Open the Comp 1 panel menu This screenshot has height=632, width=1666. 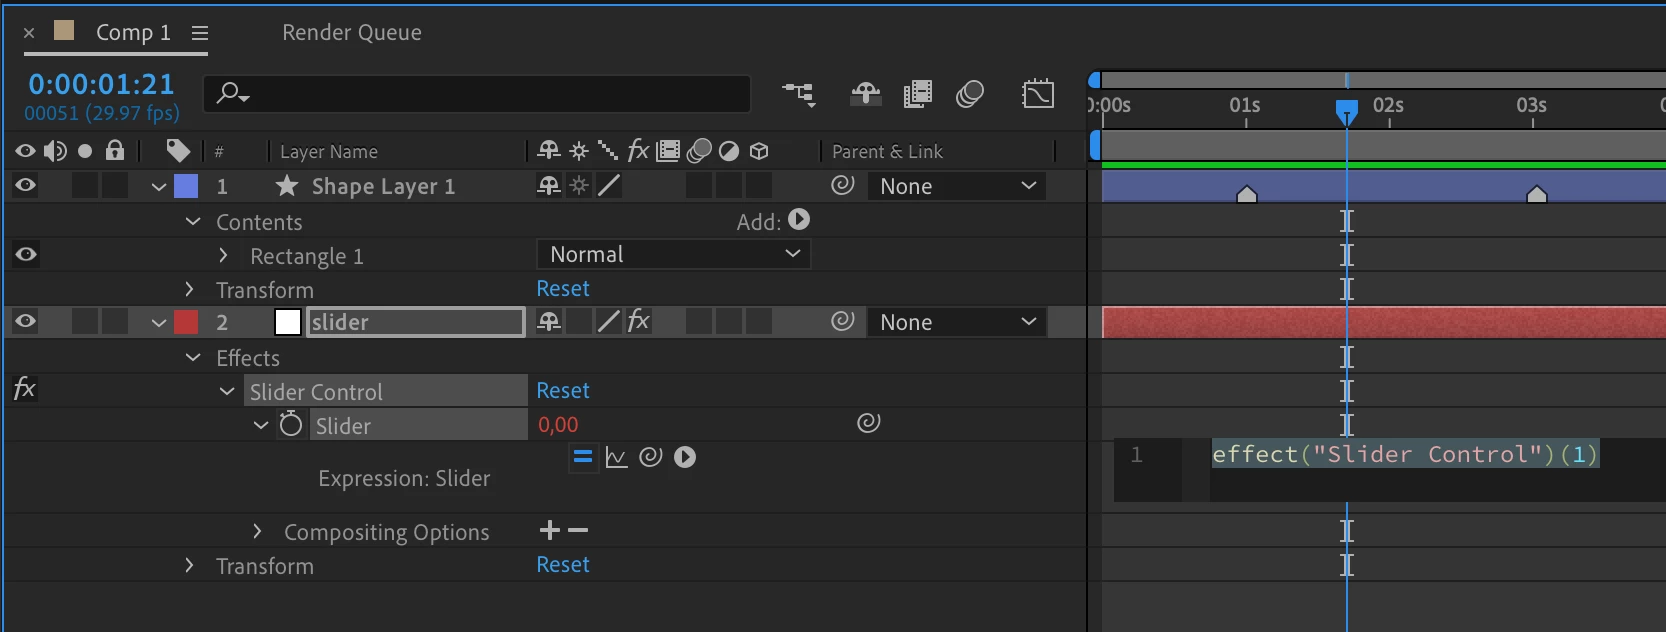200,33
